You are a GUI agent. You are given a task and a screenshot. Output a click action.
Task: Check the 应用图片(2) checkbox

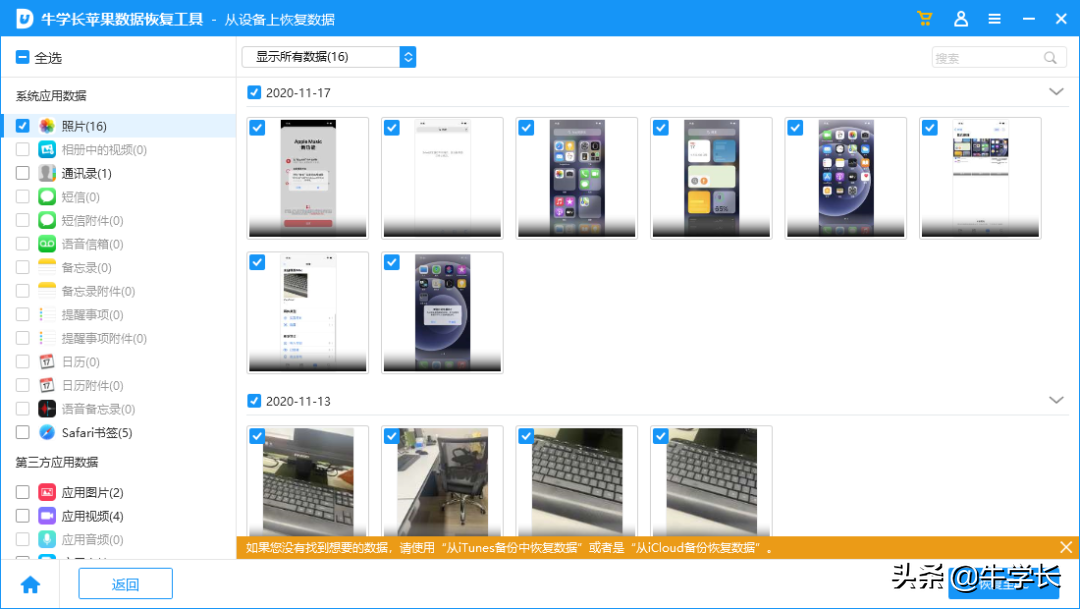23,492
